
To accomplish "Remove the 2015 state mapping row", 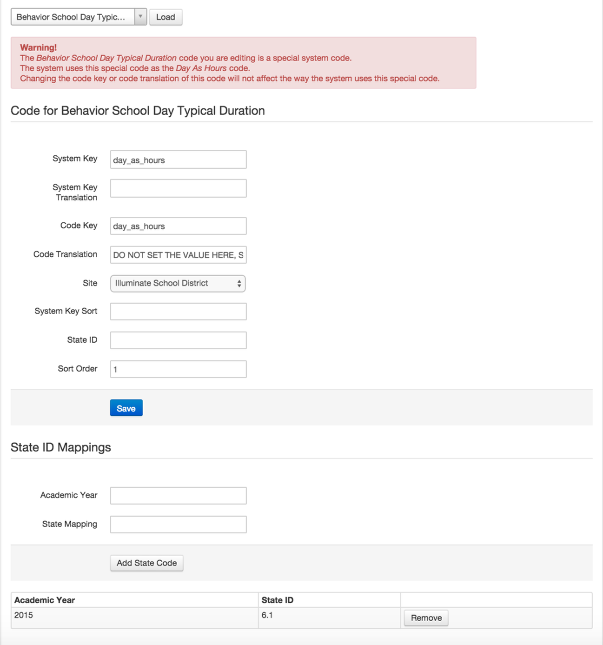I will pyautogui.click(x=426, y=618).
